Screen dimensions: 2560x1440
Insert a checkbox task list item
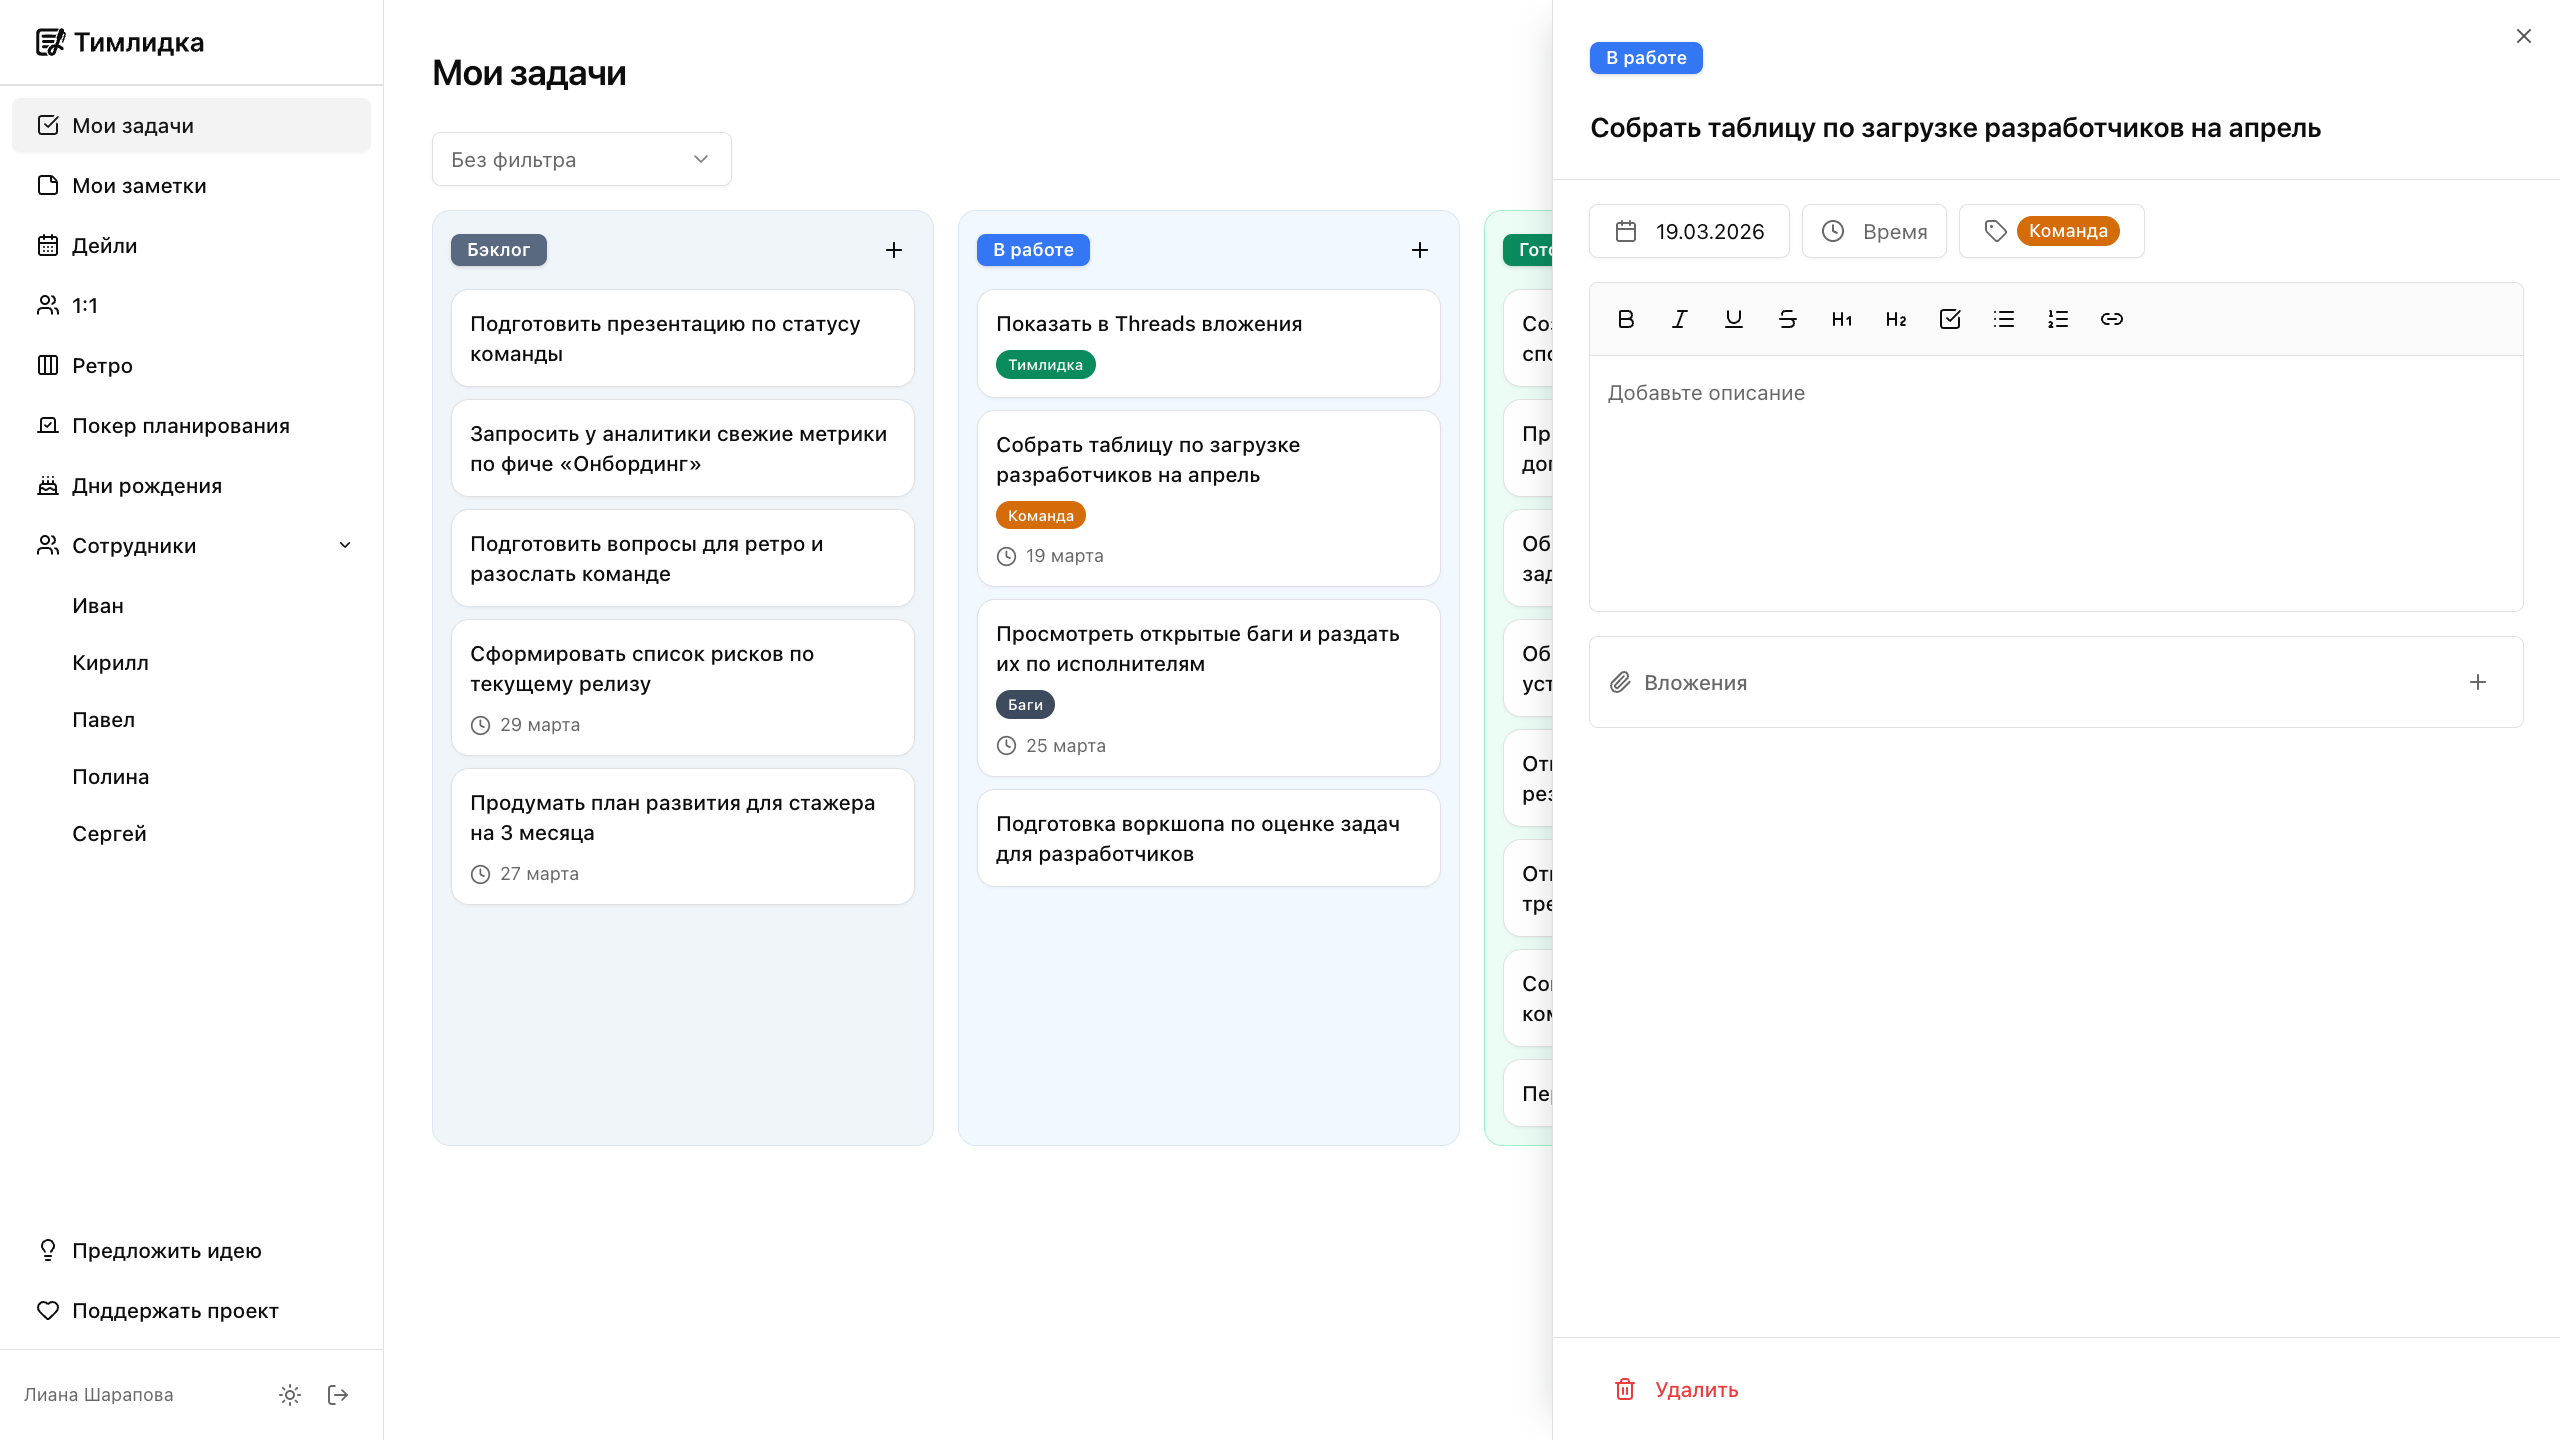pyautogui.click(x=1950, y=319)
